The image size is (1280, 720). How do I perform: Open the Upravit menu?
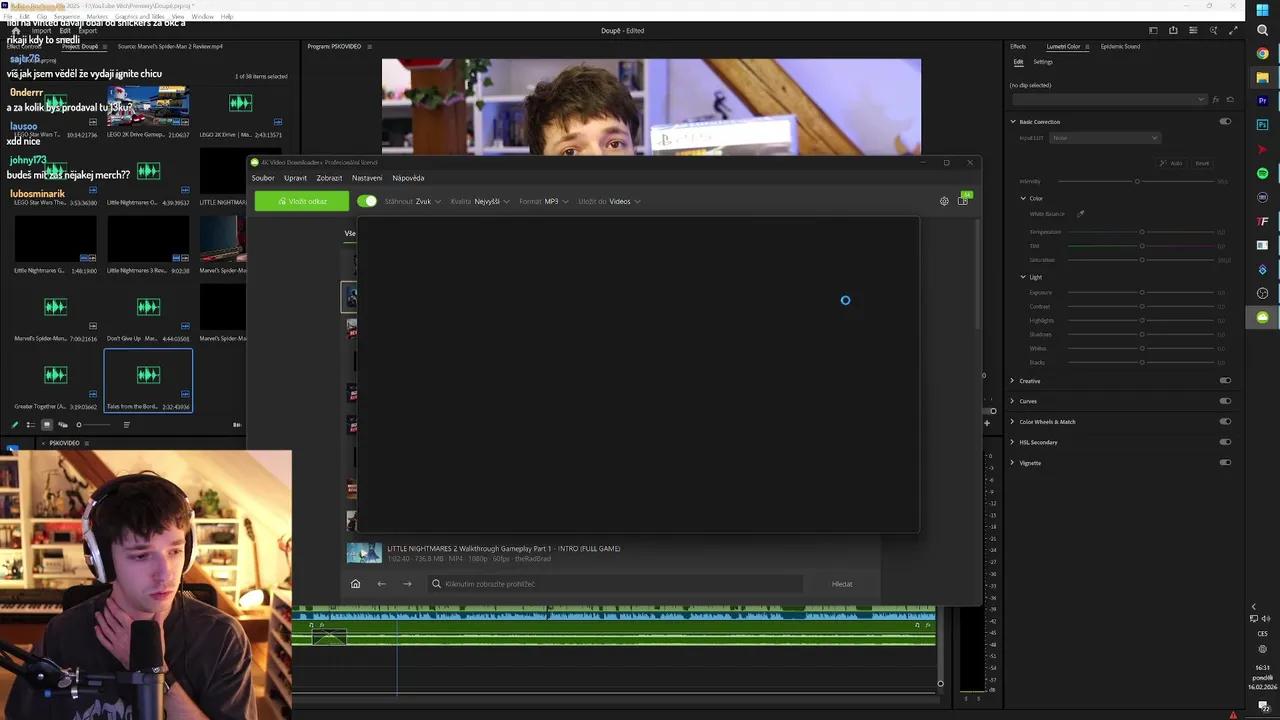[x=295, y=178]
